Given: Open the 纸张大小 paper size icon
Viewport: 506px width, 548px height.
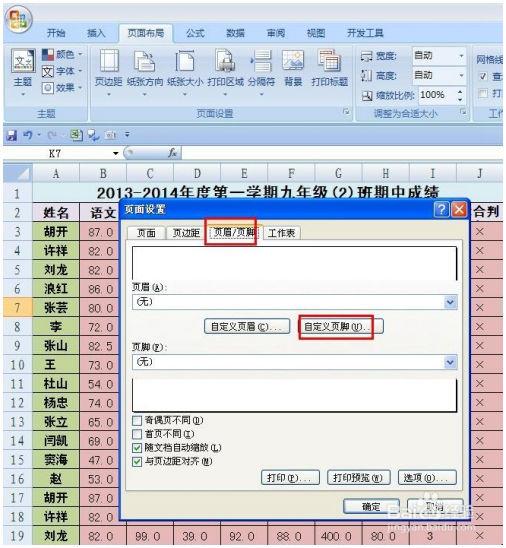Looking at the screenshot, I should tap(185, 69).
